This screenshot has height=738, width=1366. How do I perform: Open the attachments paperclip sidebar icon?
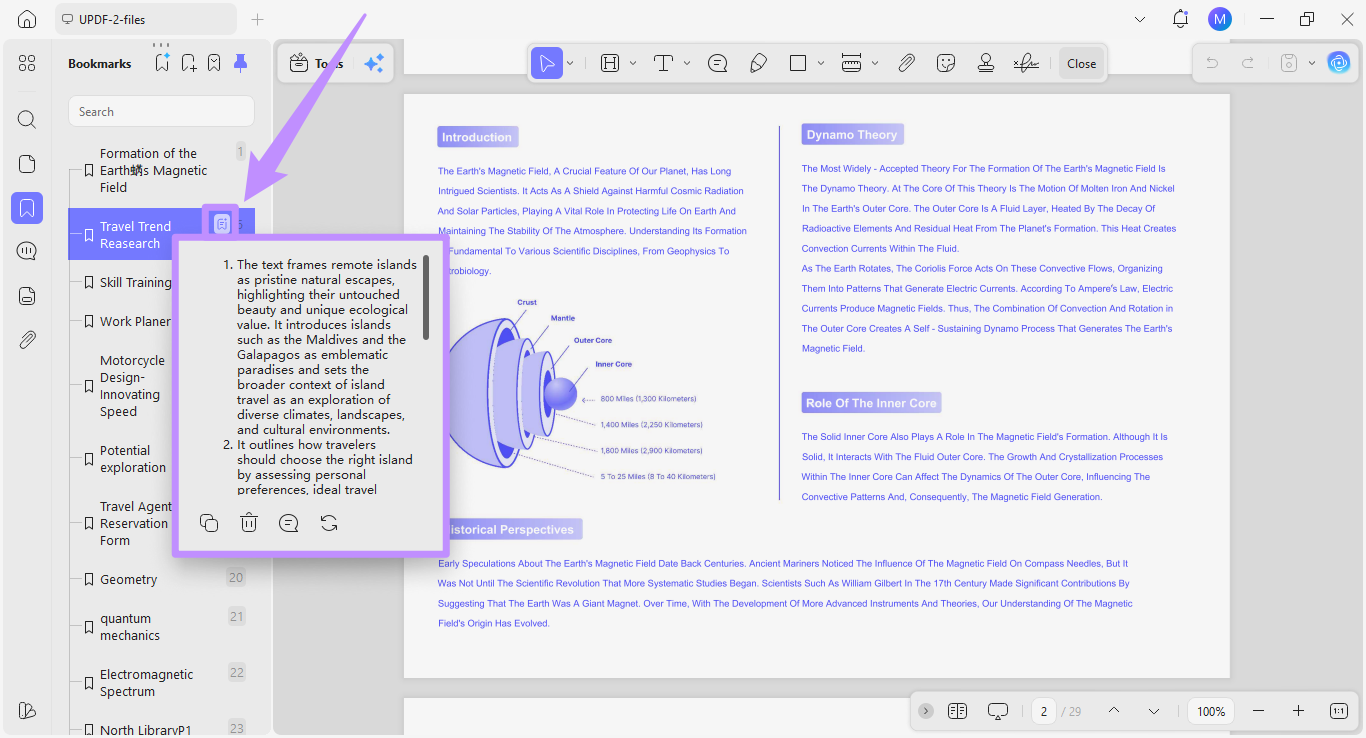click(27, 340)
